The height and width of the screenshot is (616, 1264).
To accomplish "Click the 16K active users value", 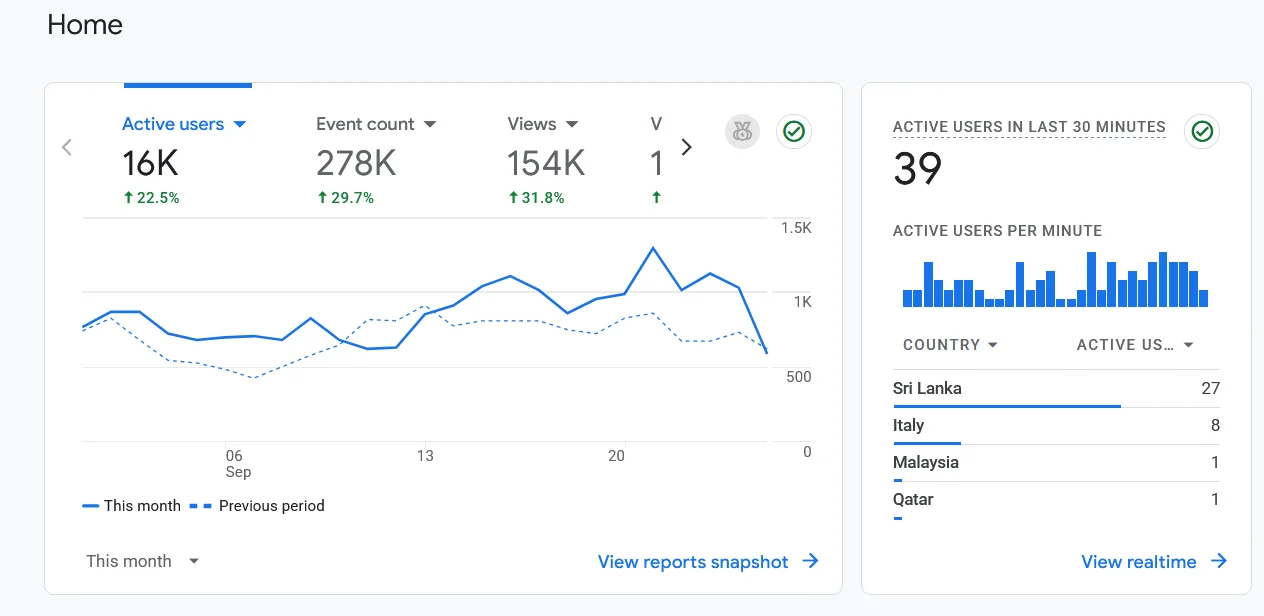I will pyautogui.click(x=150, y=163).
